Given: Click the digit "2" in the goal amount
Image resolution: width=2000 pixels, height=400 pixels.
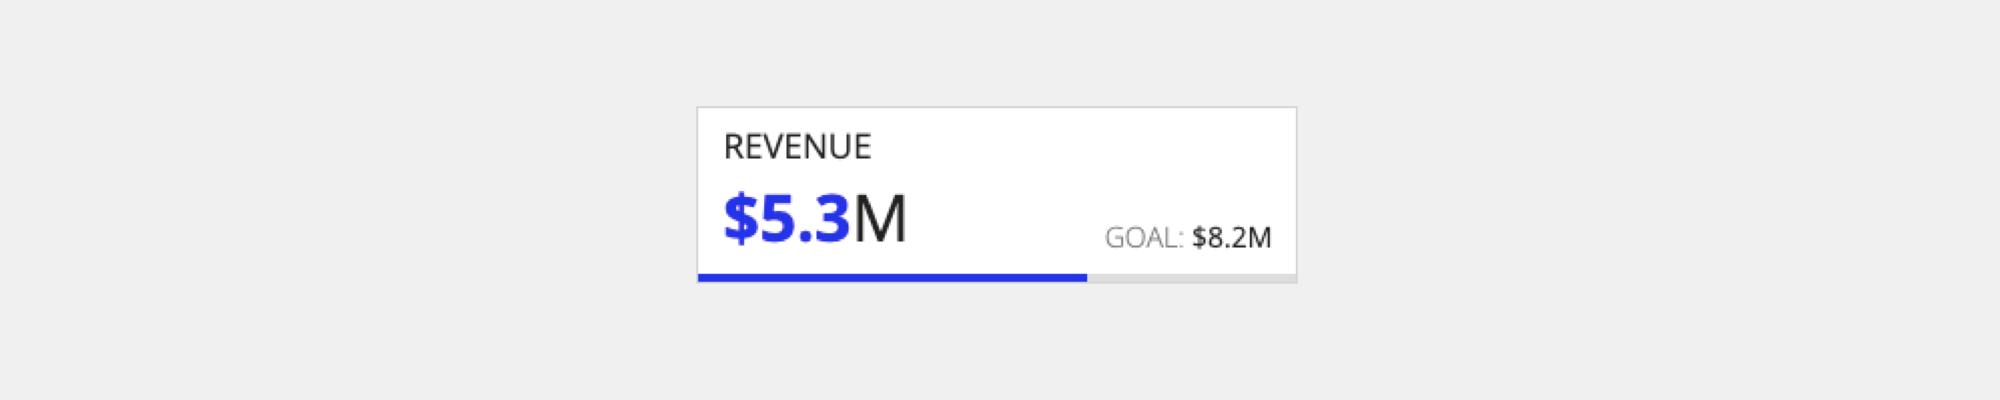Looking at the screenshot, I should (x=1238, y=238).
